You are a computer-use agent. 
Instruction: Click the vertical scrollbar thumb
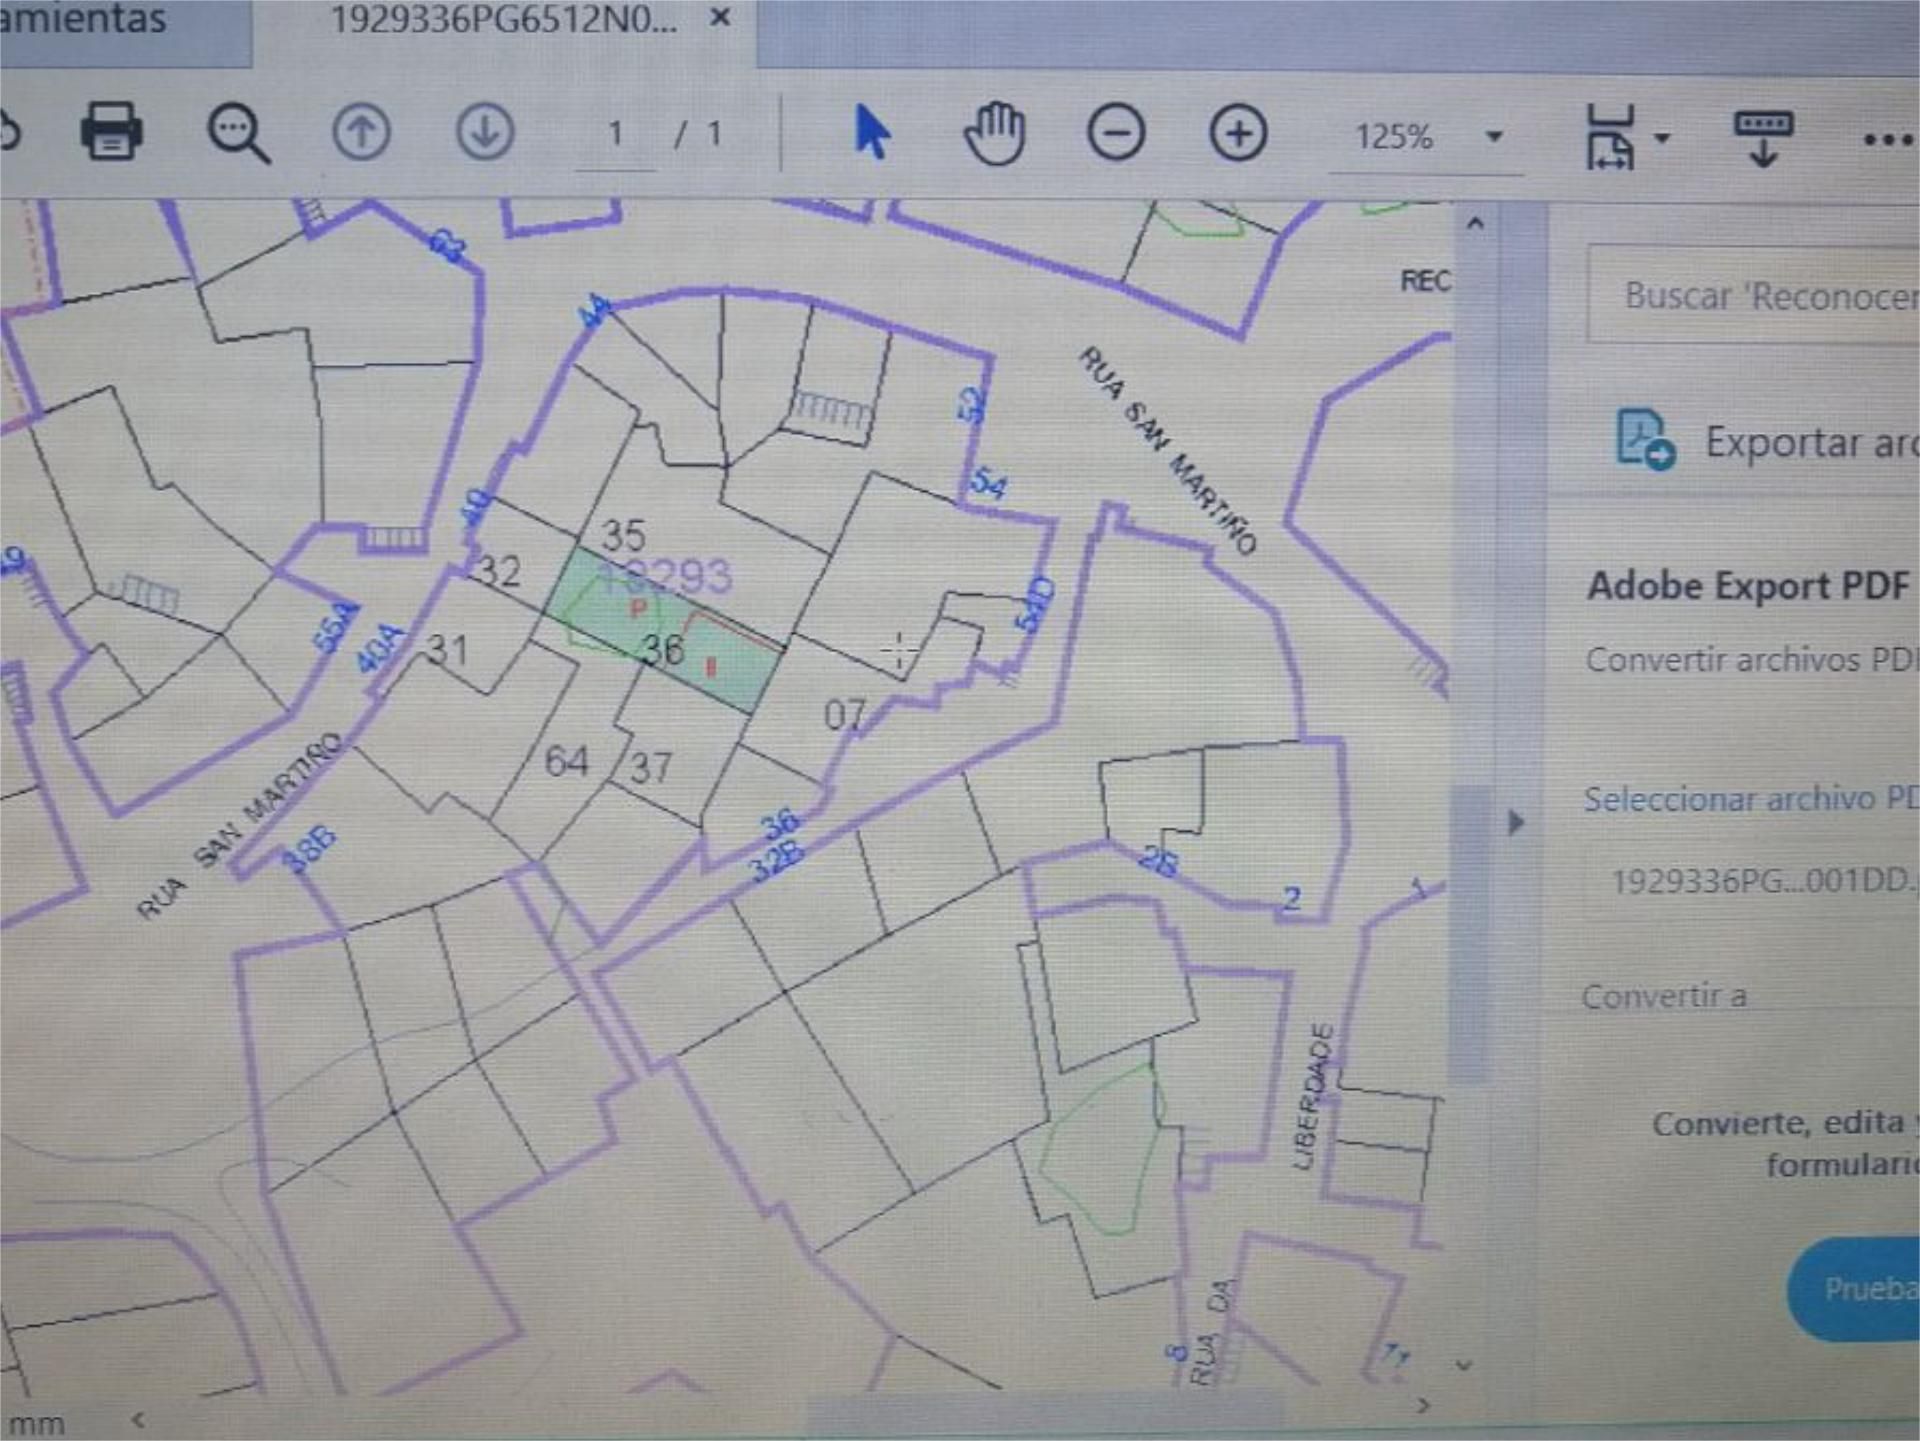tap(1468, 935)
